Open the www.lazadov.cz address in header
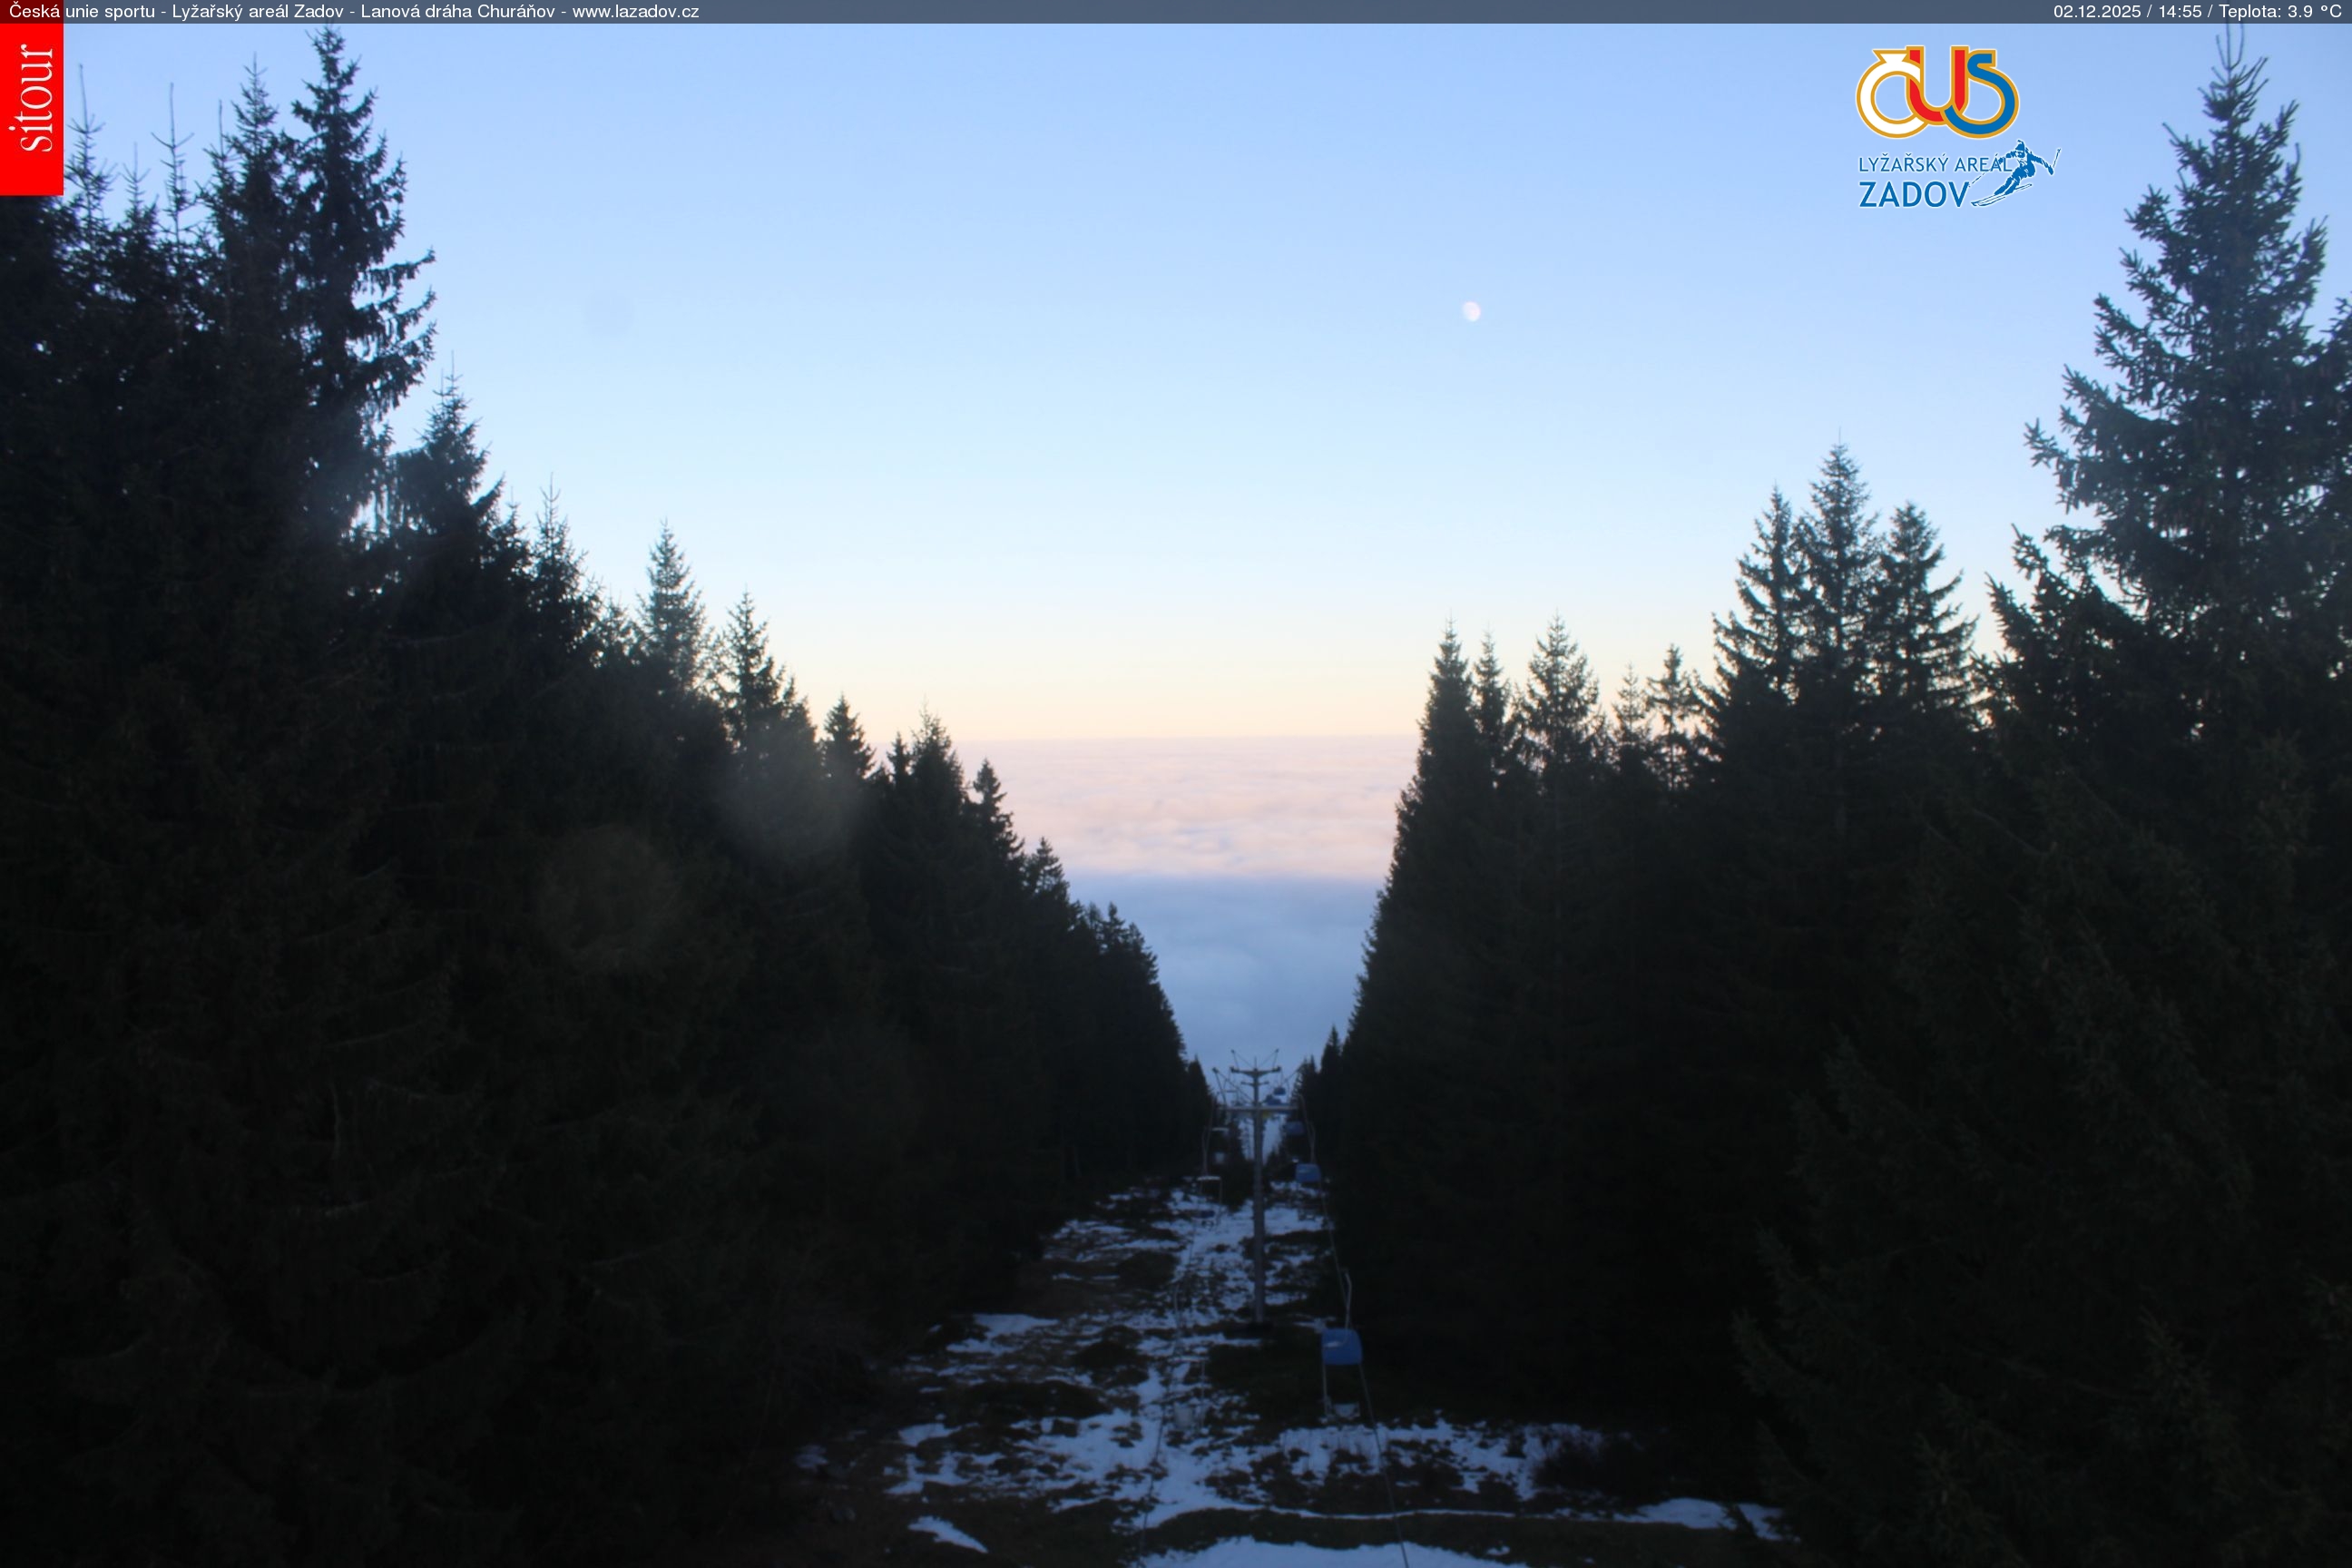 click(x=635, y=12)
